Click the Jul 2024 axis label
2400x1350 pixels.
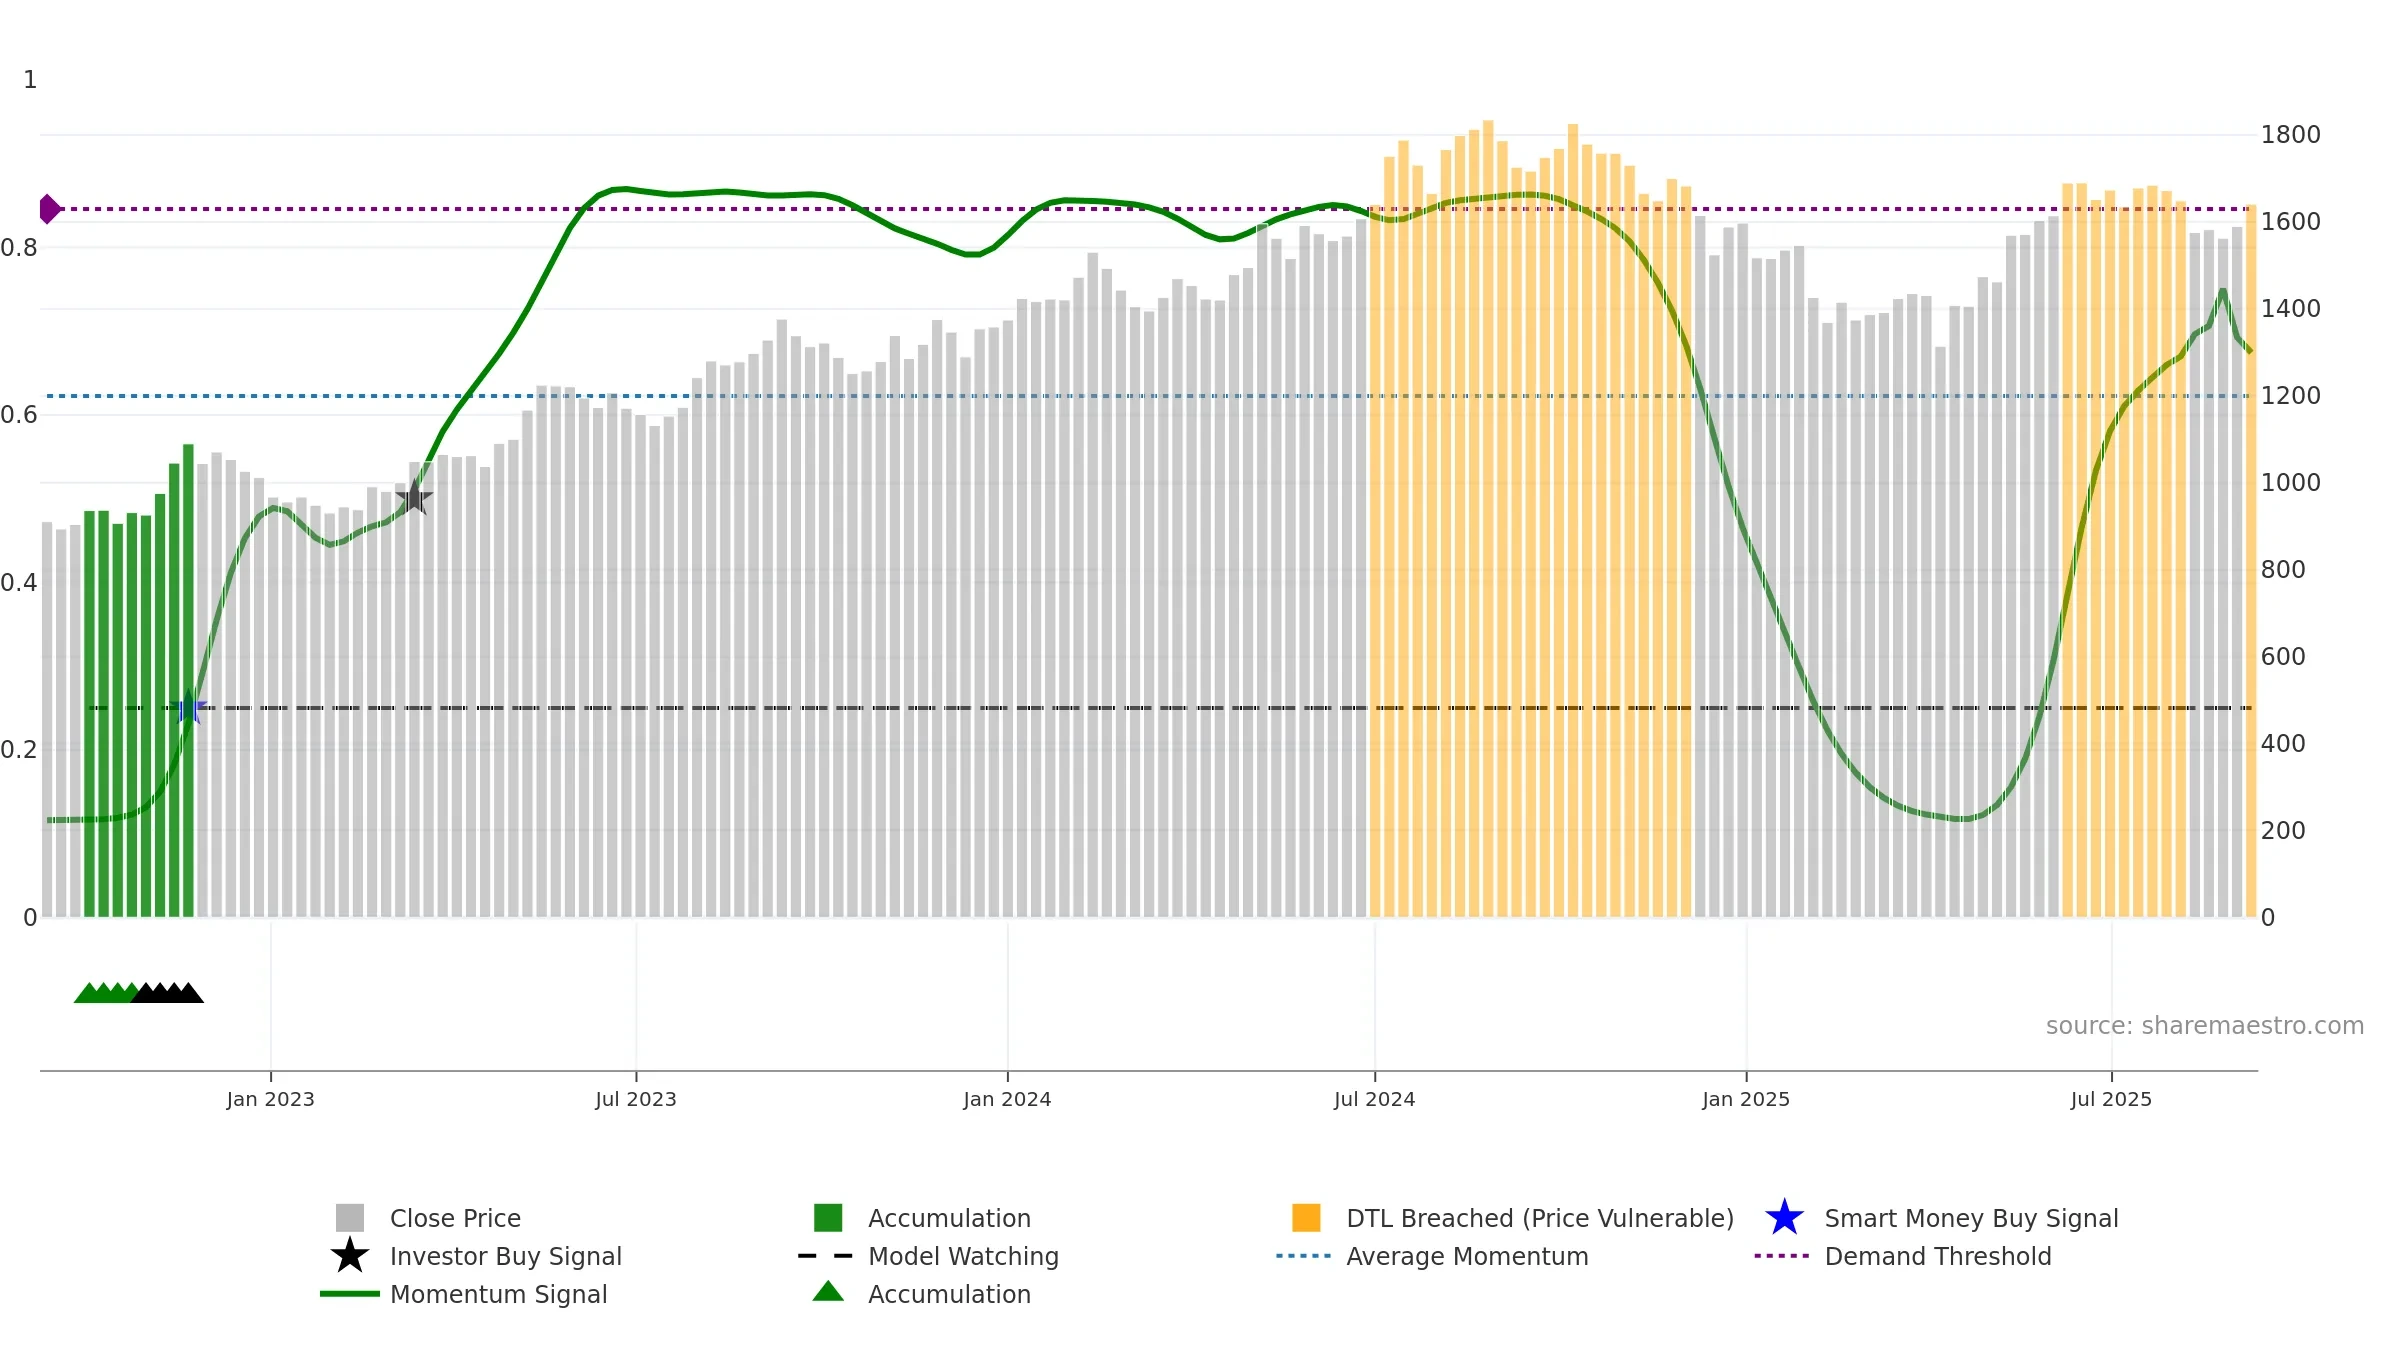coord(1374,1100)
